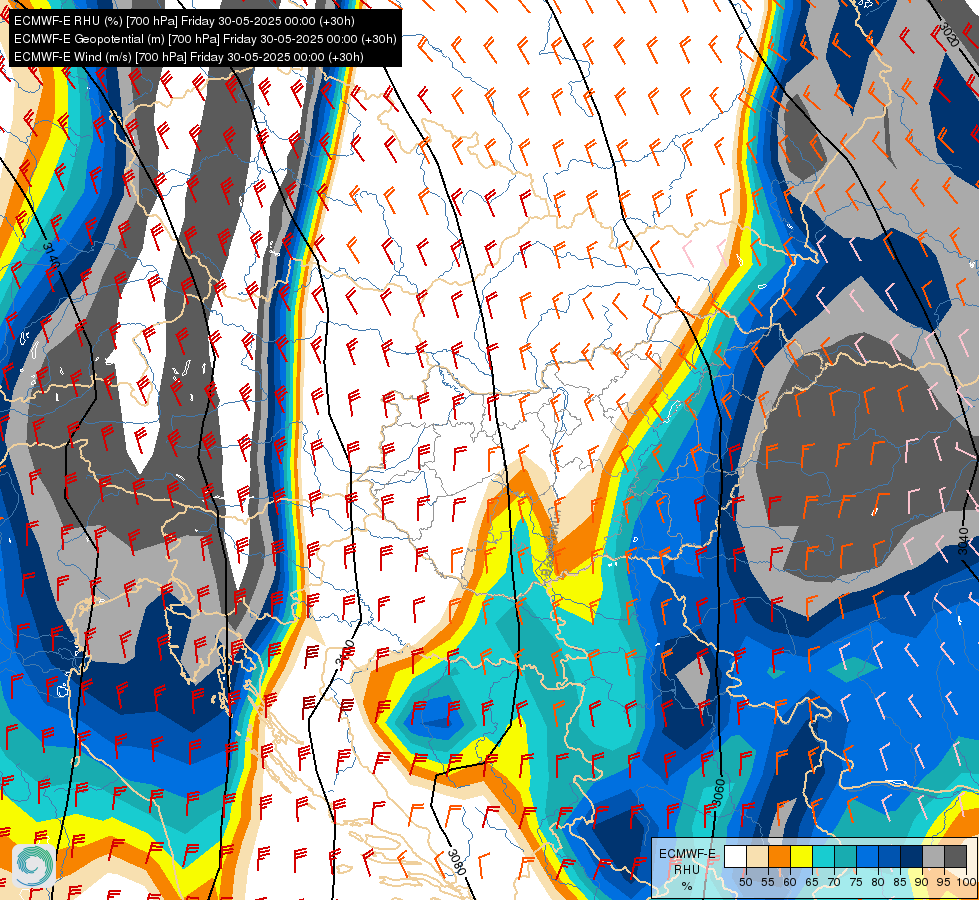Click the ECMWF-E Wind (m/s) title line

coord(189,57)
